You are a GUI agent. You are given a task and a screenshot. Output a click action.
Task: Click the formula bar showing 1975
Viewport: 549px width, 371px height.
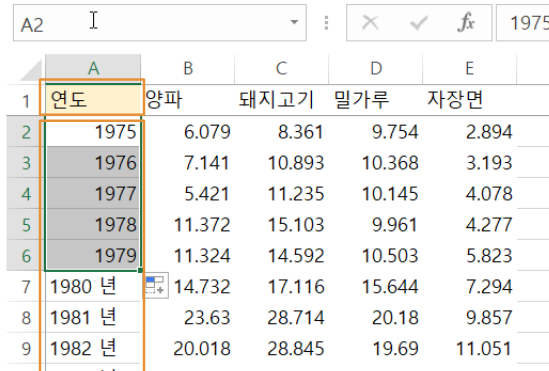point(523,23)
